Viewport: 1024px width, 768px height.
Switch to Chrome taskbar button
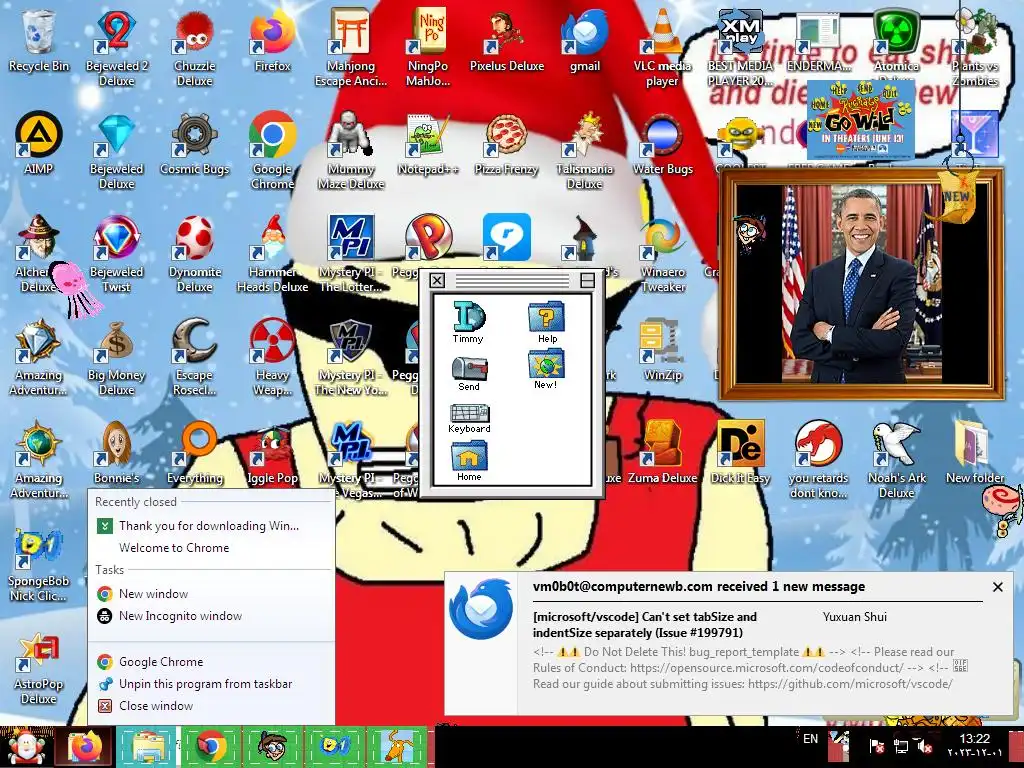click(x=210, y=747)
